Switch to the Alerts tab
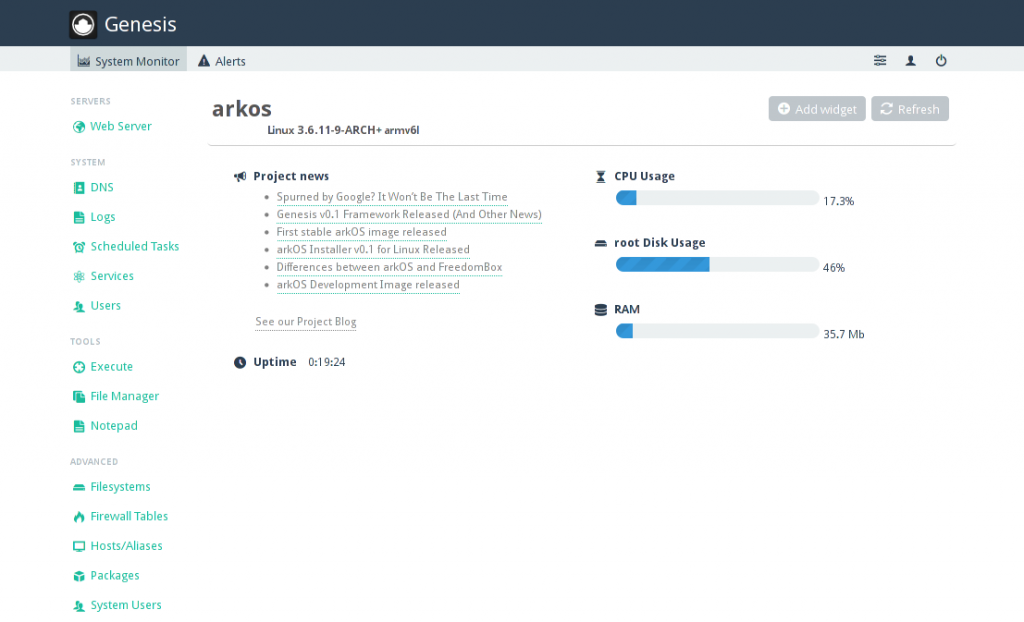 221,60
